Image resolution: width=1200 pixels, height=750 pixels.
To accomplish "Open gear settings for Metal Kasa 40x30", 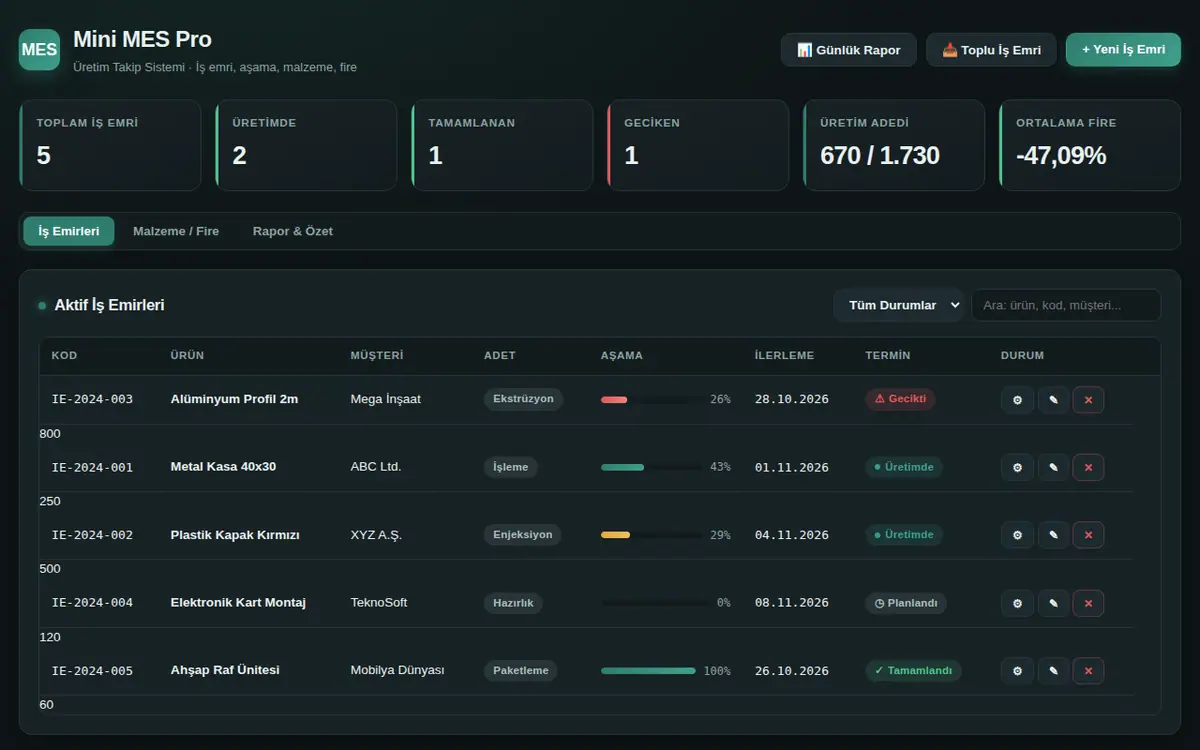I will 1017,467.
